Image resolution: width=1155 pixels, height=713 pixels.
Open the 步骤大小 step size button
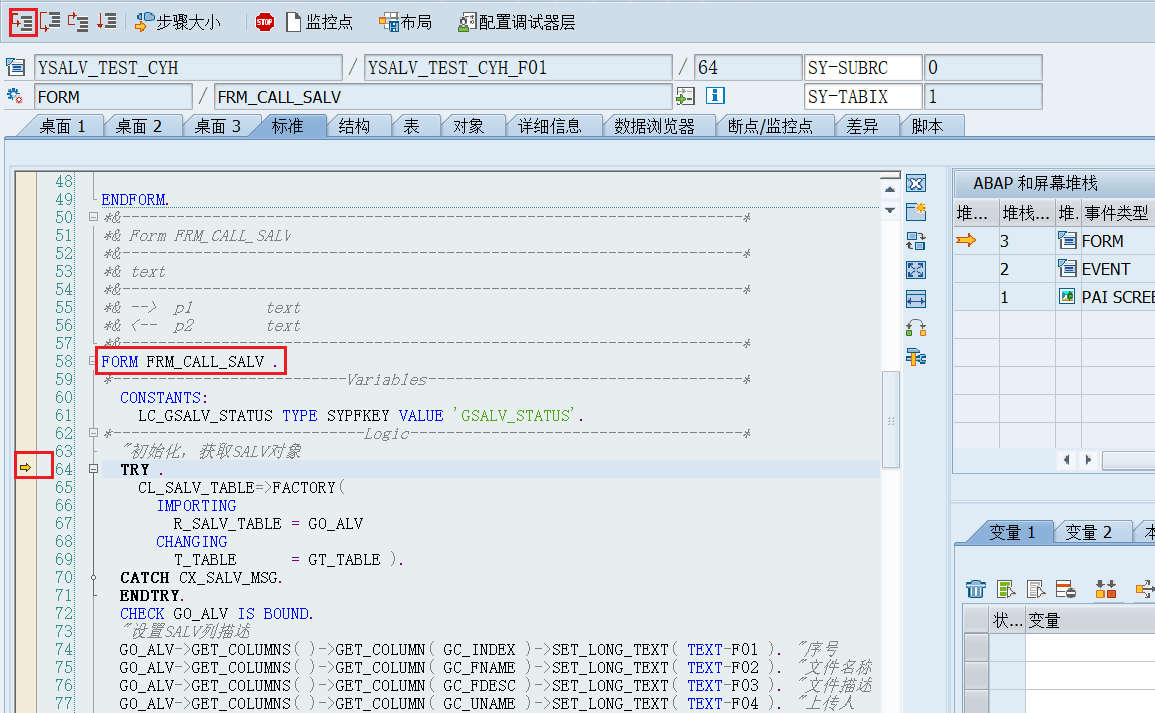pyautogui.click(x=179, y=22)
